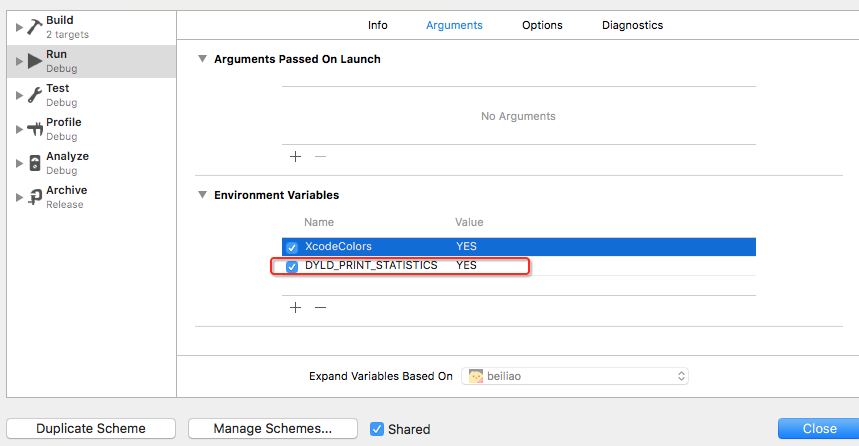Switch to the Info tab
Viewport: 859px width, 446px height.
pyautogui.click(x=378, y=25)
